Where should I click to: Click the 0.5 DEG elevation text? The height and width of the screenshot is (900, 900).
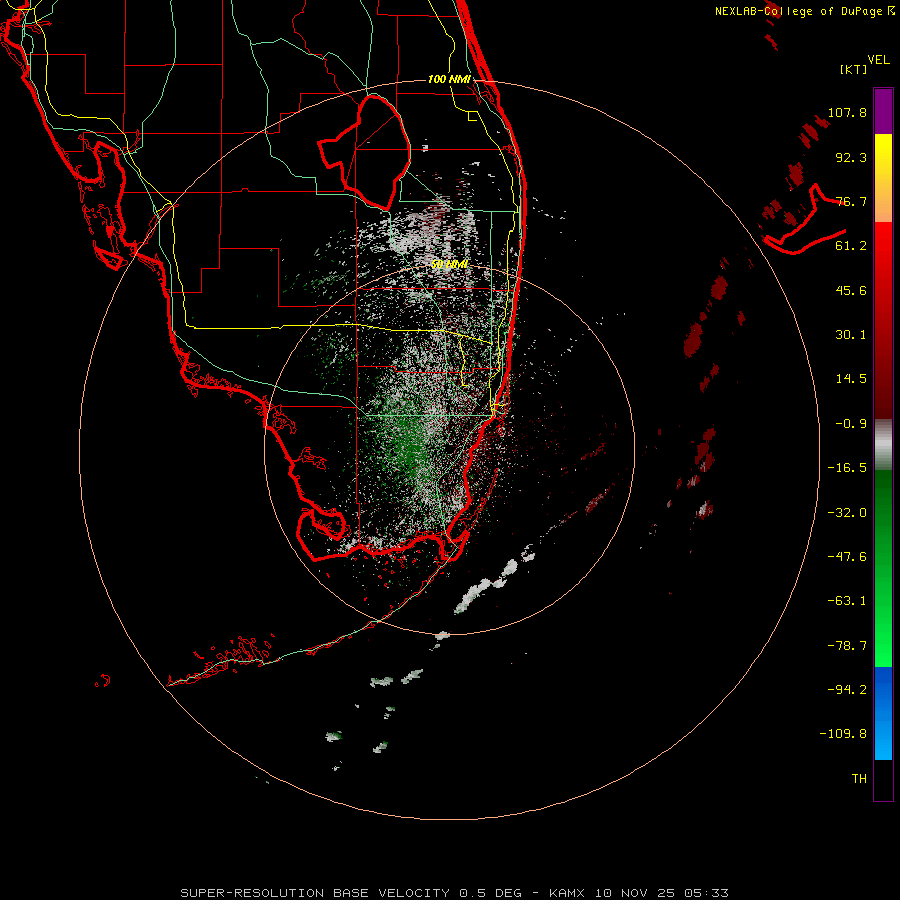pos(491,893)
